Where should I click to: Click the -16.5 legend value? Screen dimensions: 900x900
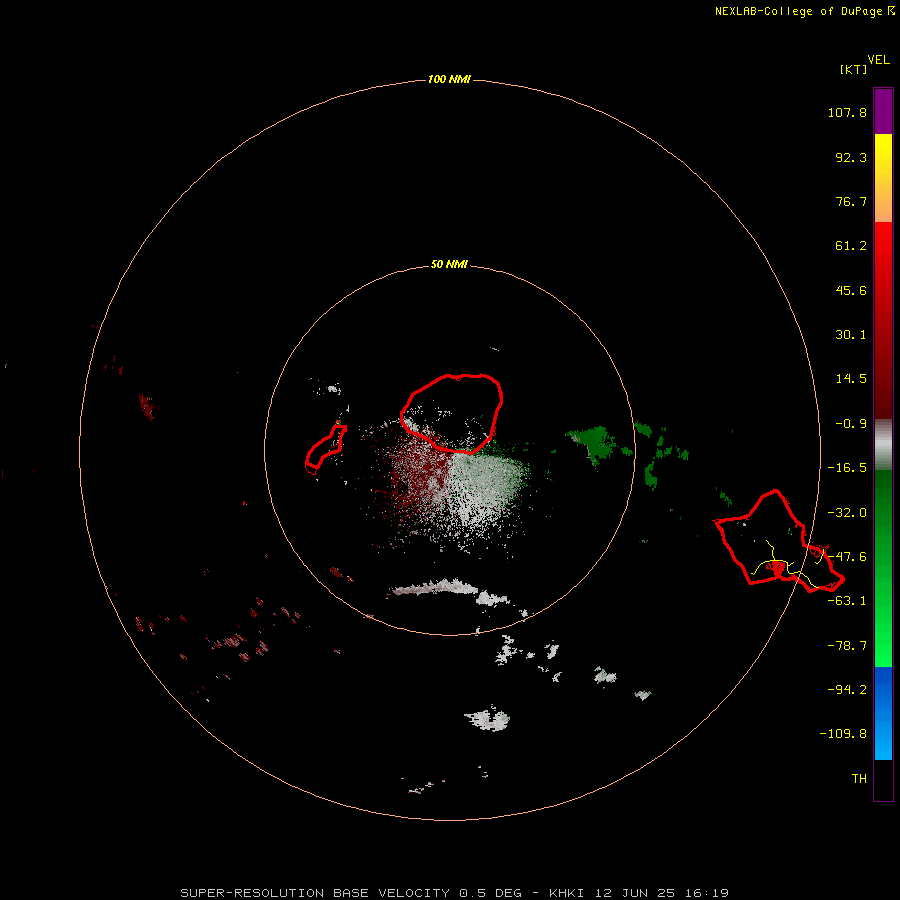(x=847, y=468)
